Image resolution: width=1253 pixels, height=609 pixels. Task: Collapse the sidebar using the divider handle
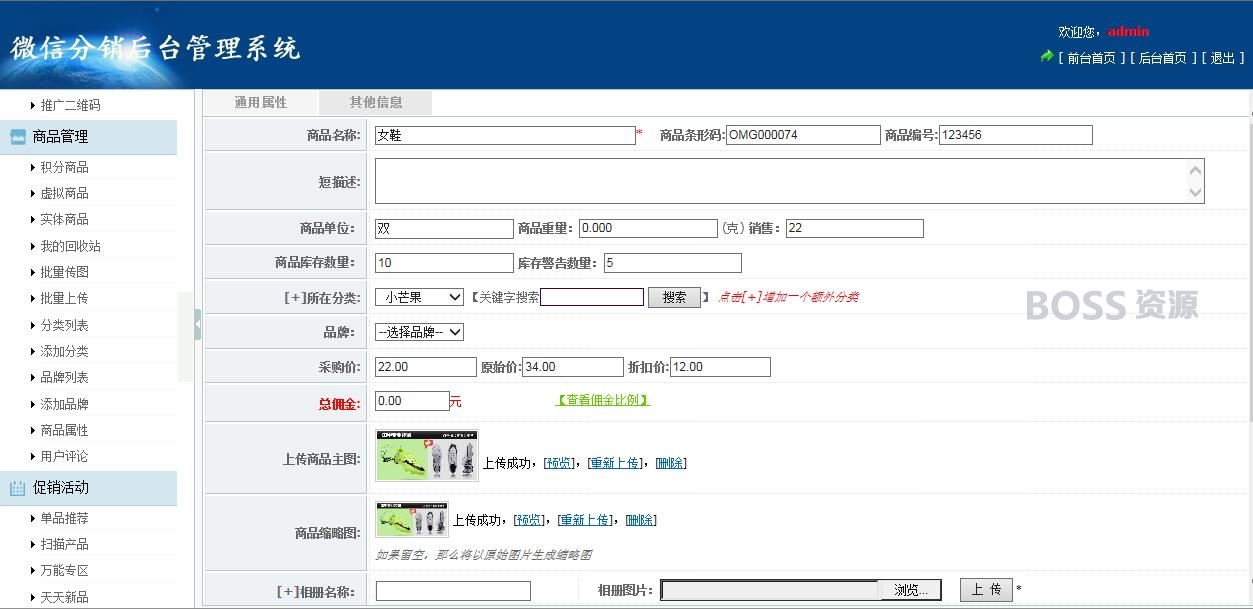point(197,324)
